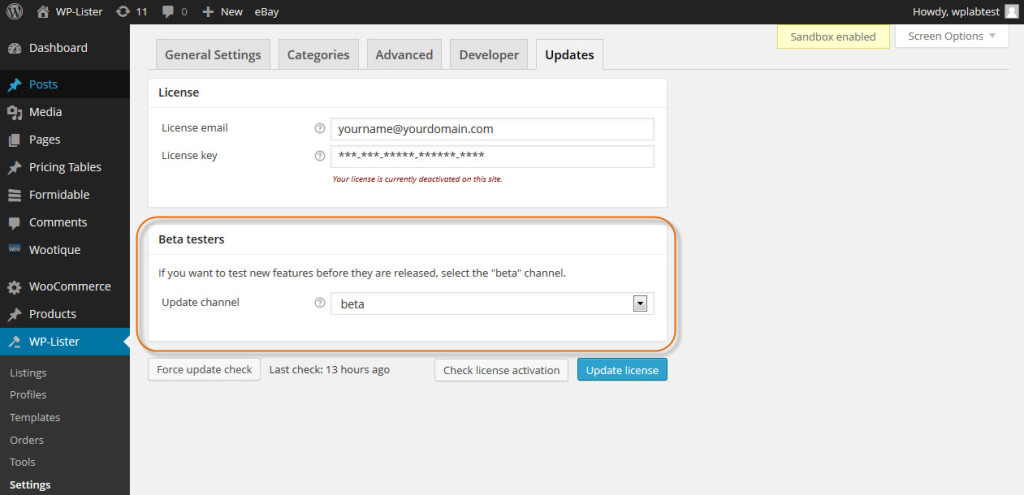Switch to the General Settings tab

[213, 54]
